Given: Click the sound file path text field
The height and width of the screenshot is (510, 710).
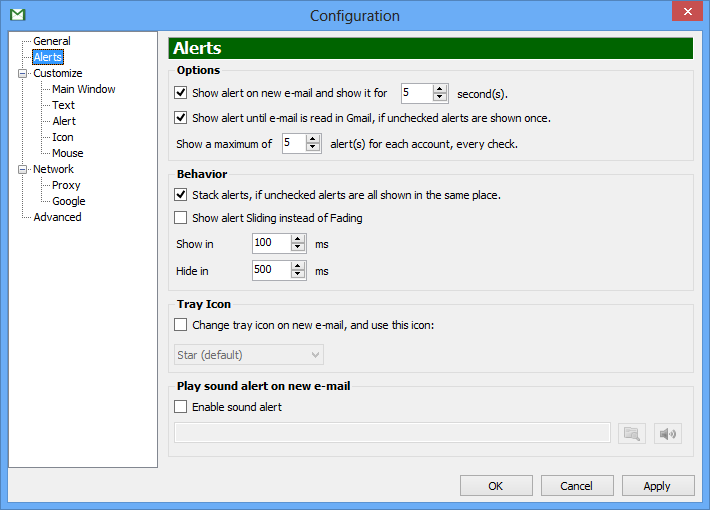Looking at the screenshot, I should coord(392,433).
